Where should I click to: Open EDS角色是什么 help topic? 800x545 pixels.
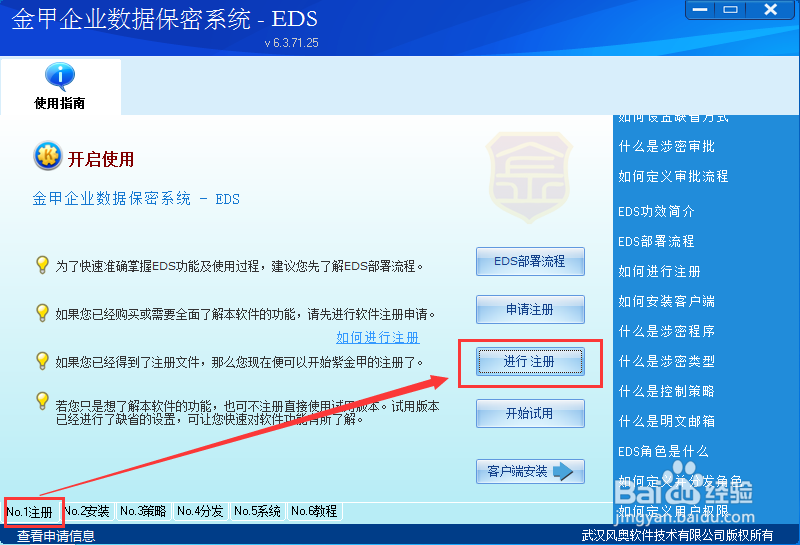tap(663, 451)
